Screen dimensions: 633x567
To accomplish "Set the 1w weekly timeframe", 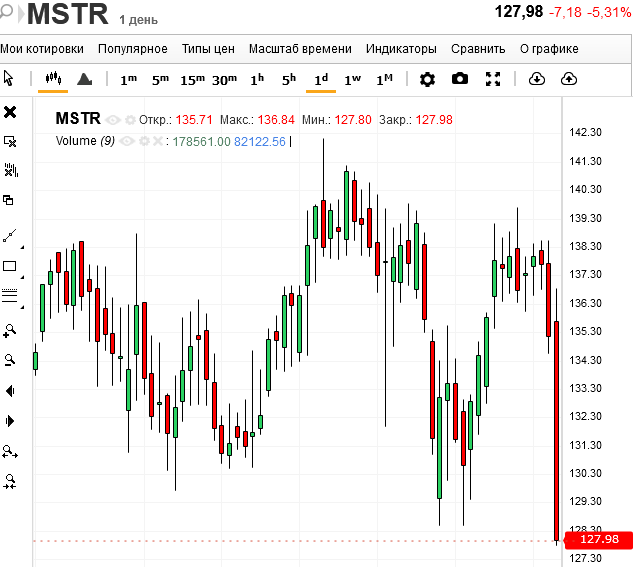I will (x=352, y=80).
